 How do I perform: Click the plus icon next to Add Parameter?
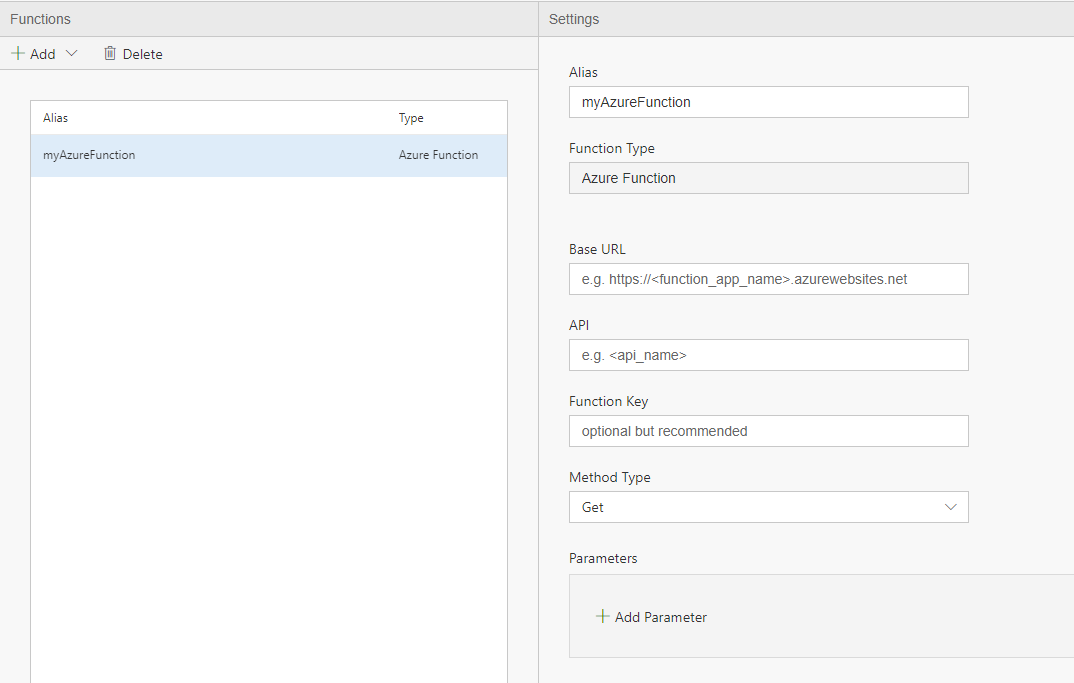pyautogui.click(x=602, y=617)
